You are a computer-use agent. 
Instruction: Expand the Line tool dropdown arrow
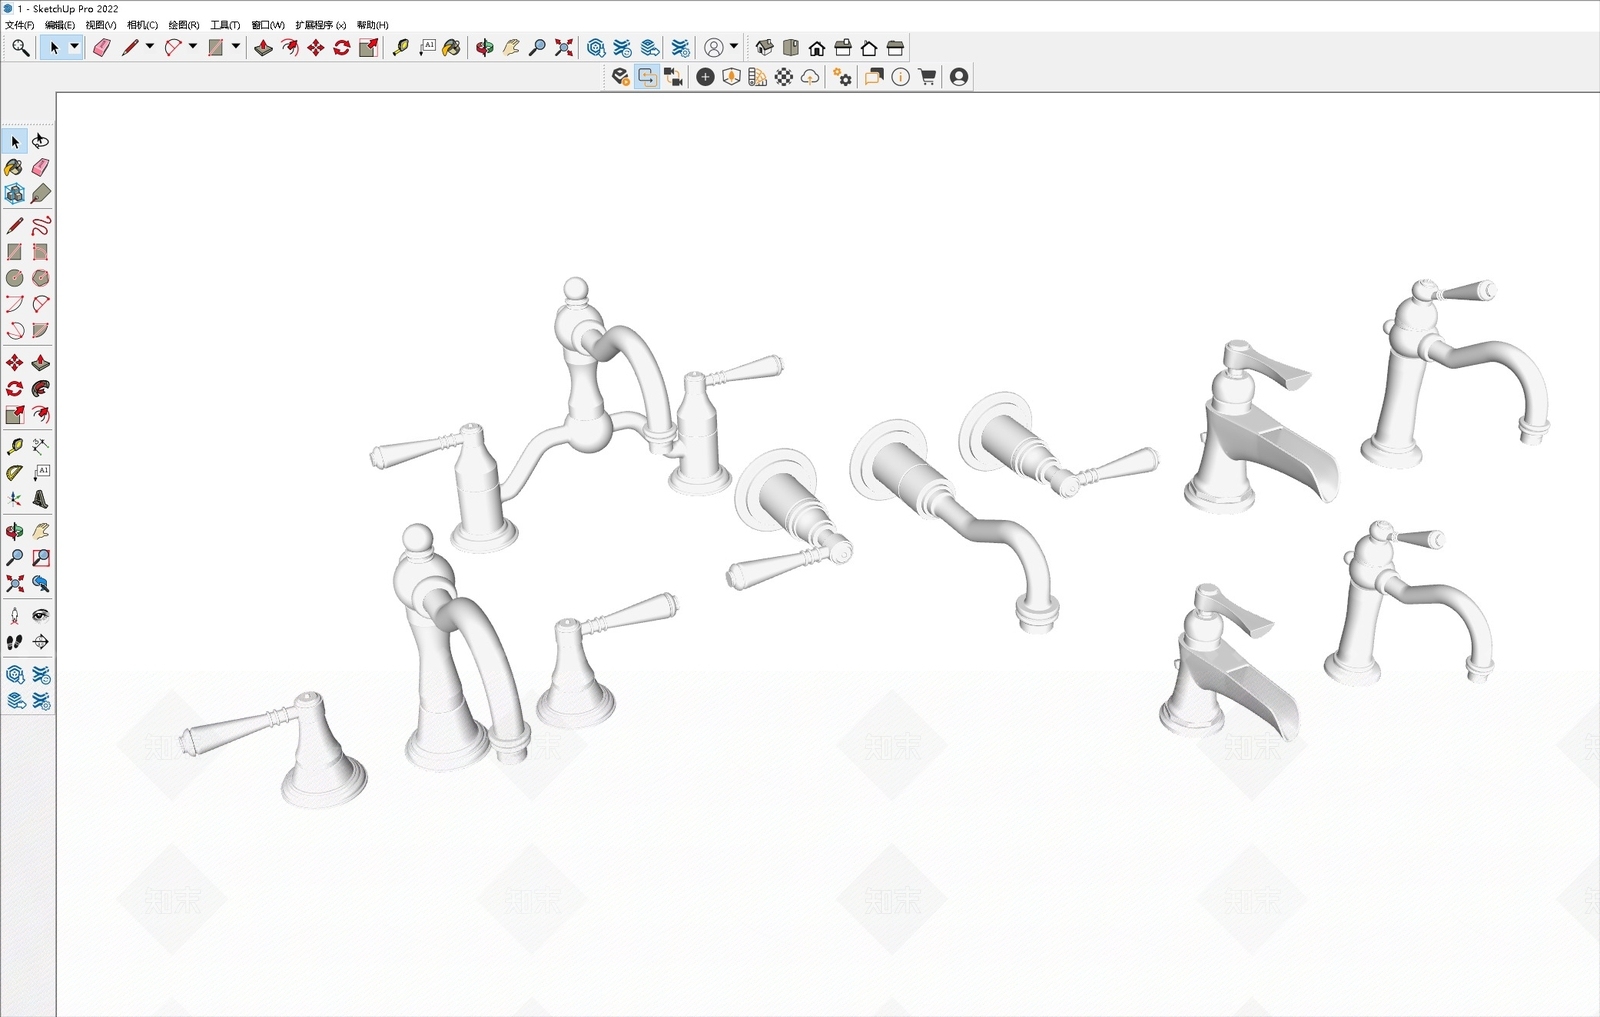pos(150,47)
